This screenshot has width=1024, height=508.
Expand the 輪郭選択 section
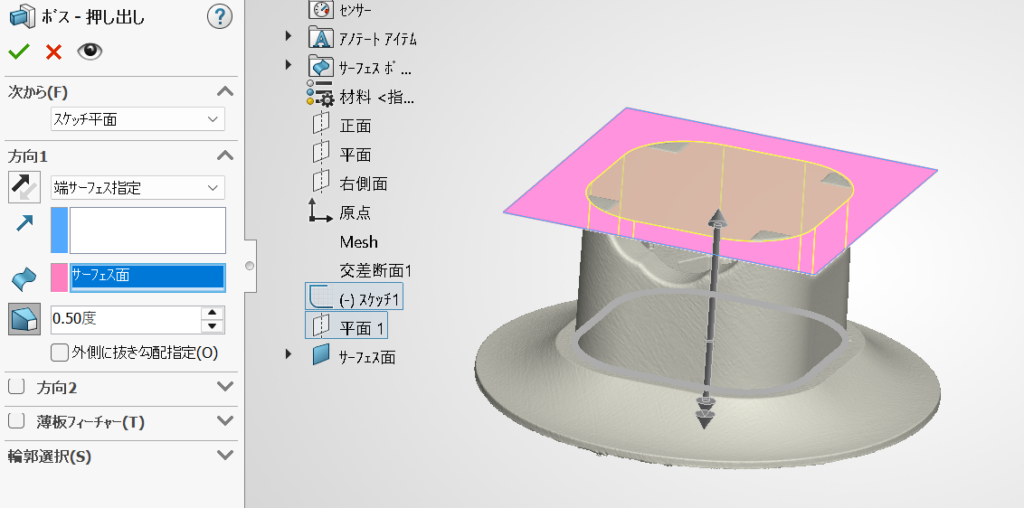pyautogui.click(x=225, y=456)
